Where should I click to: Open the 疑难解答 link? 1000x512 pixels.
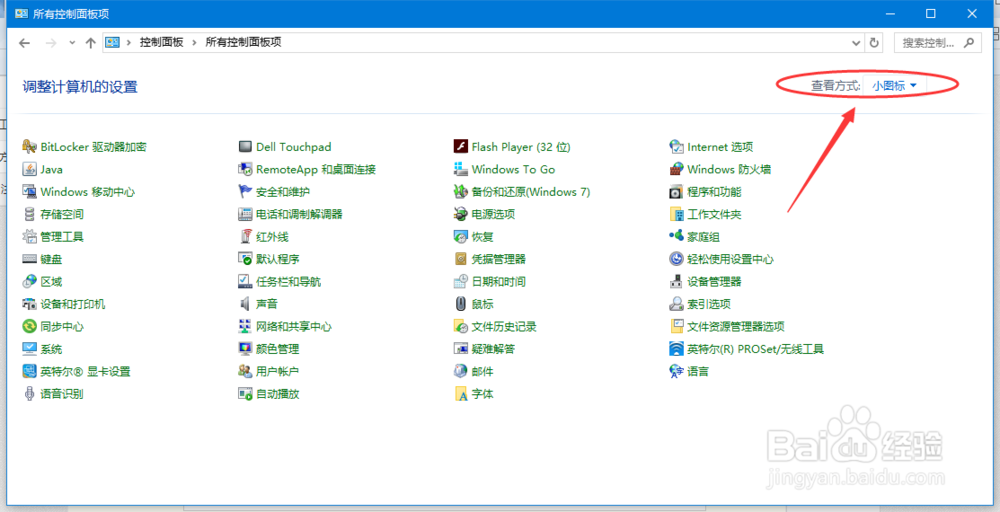tap(493, 349)
